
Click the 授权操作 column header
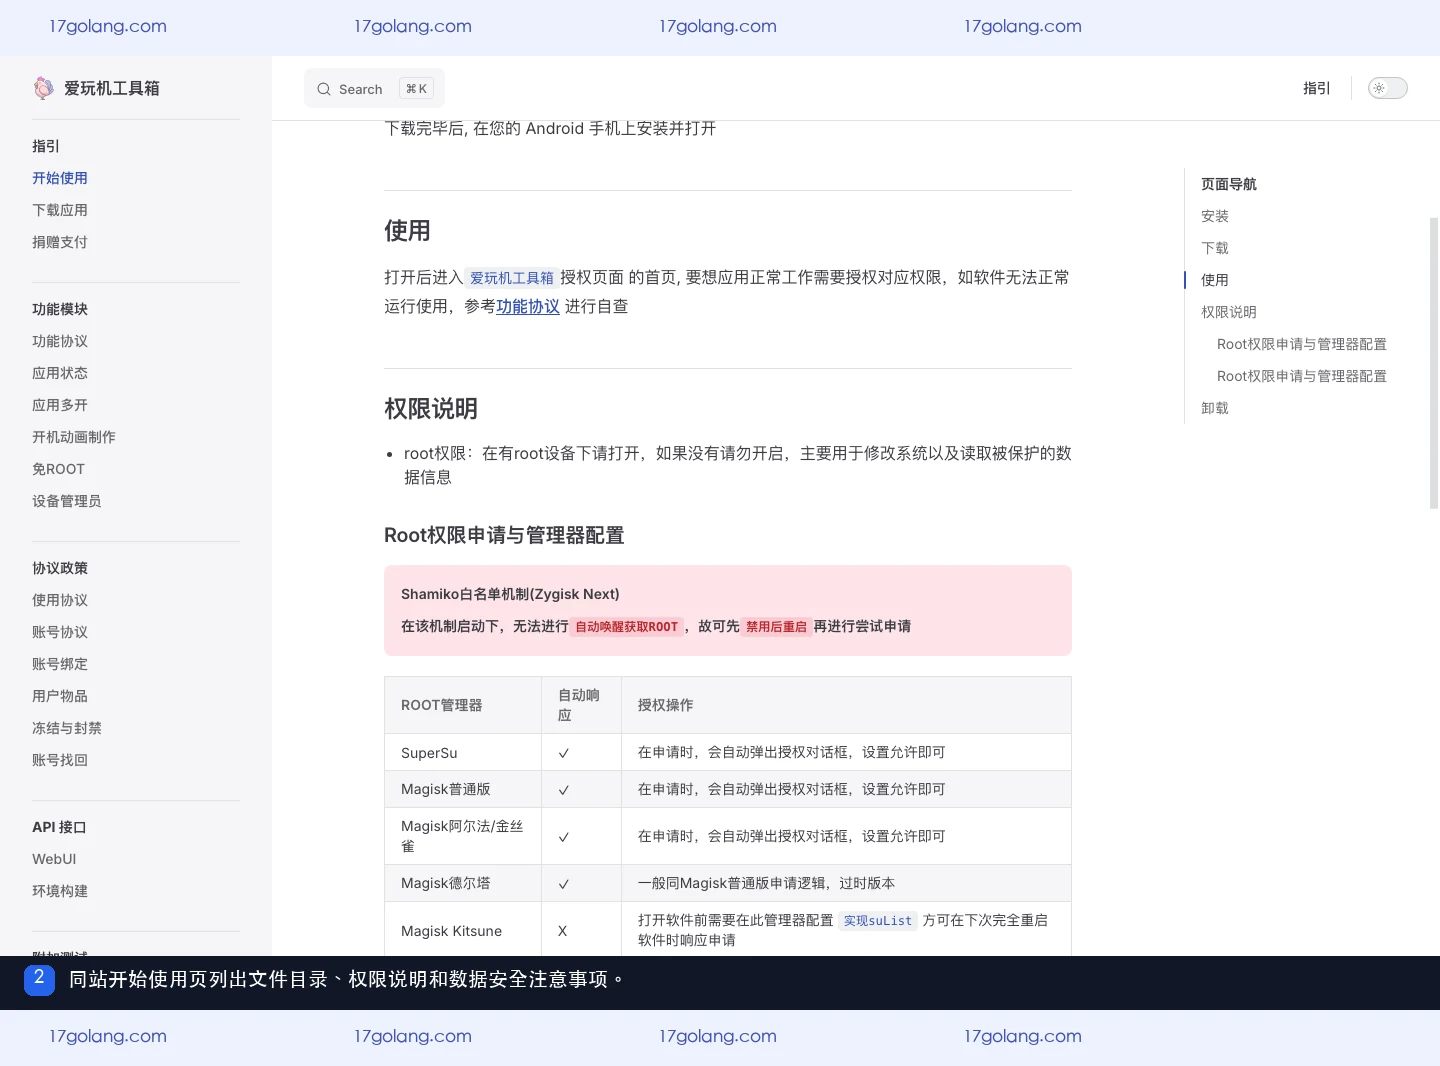[x=846, y=705]
